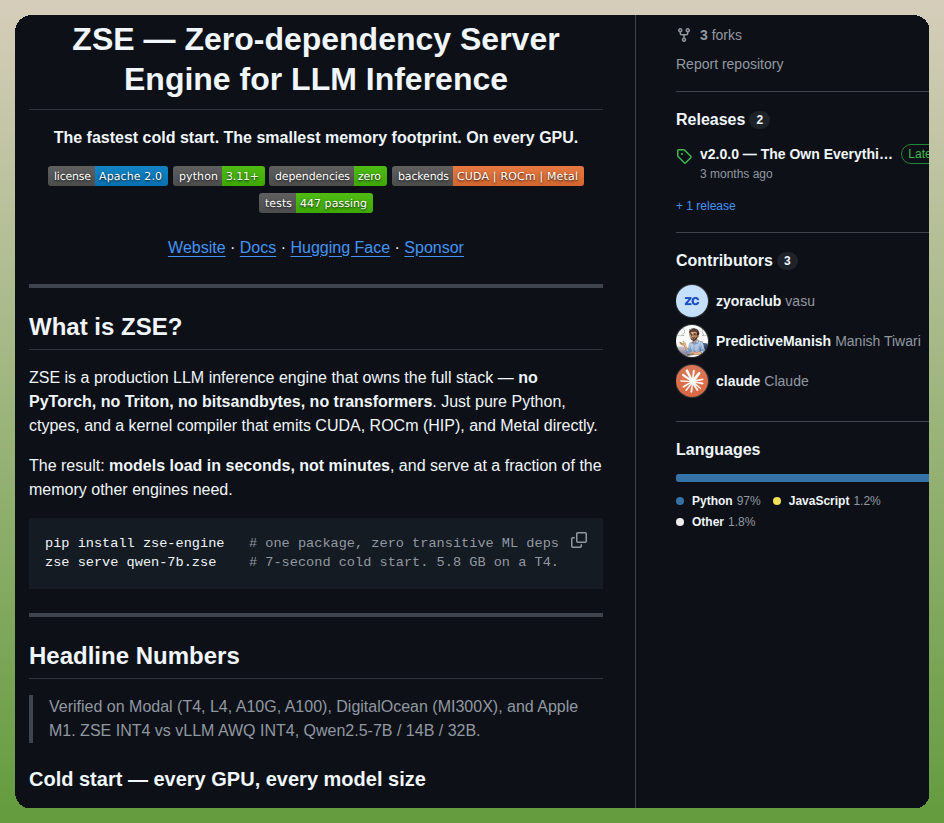
Task: Click the ZSE main title heading
Action: point(315,59)
